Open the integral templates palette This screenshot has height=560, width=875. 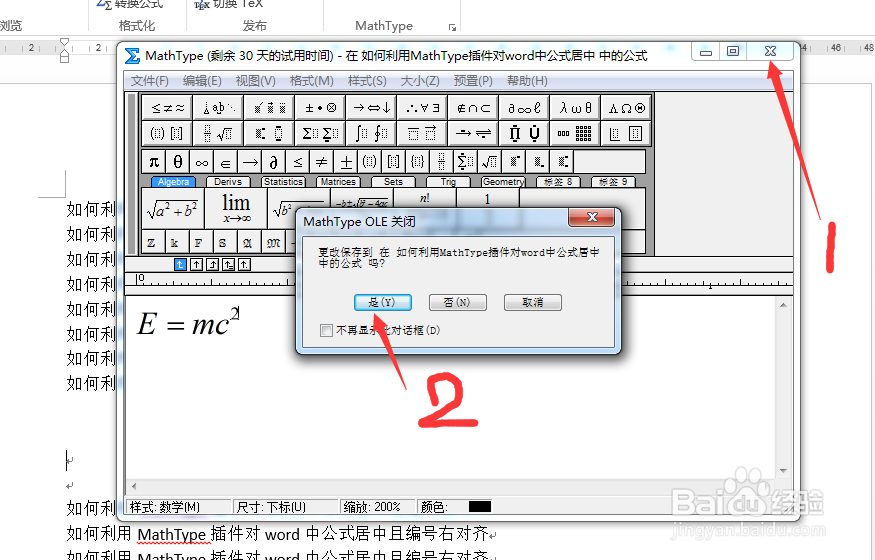point(371,133)
